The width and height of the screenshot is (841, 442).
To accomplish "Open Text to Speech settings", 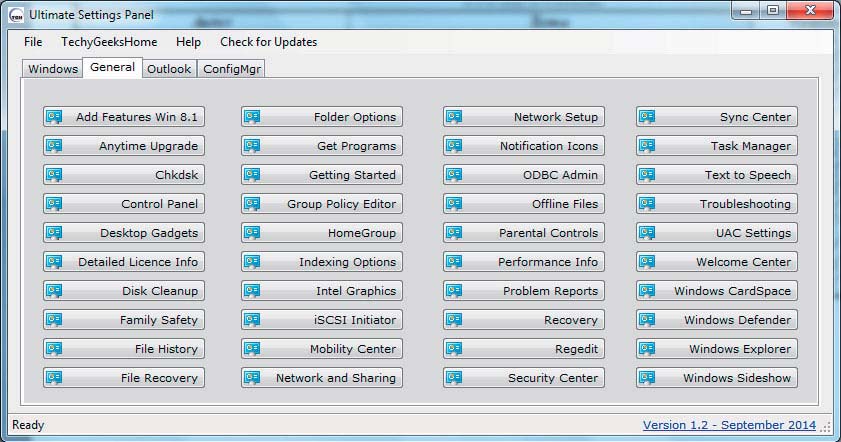I will [717, 174].
